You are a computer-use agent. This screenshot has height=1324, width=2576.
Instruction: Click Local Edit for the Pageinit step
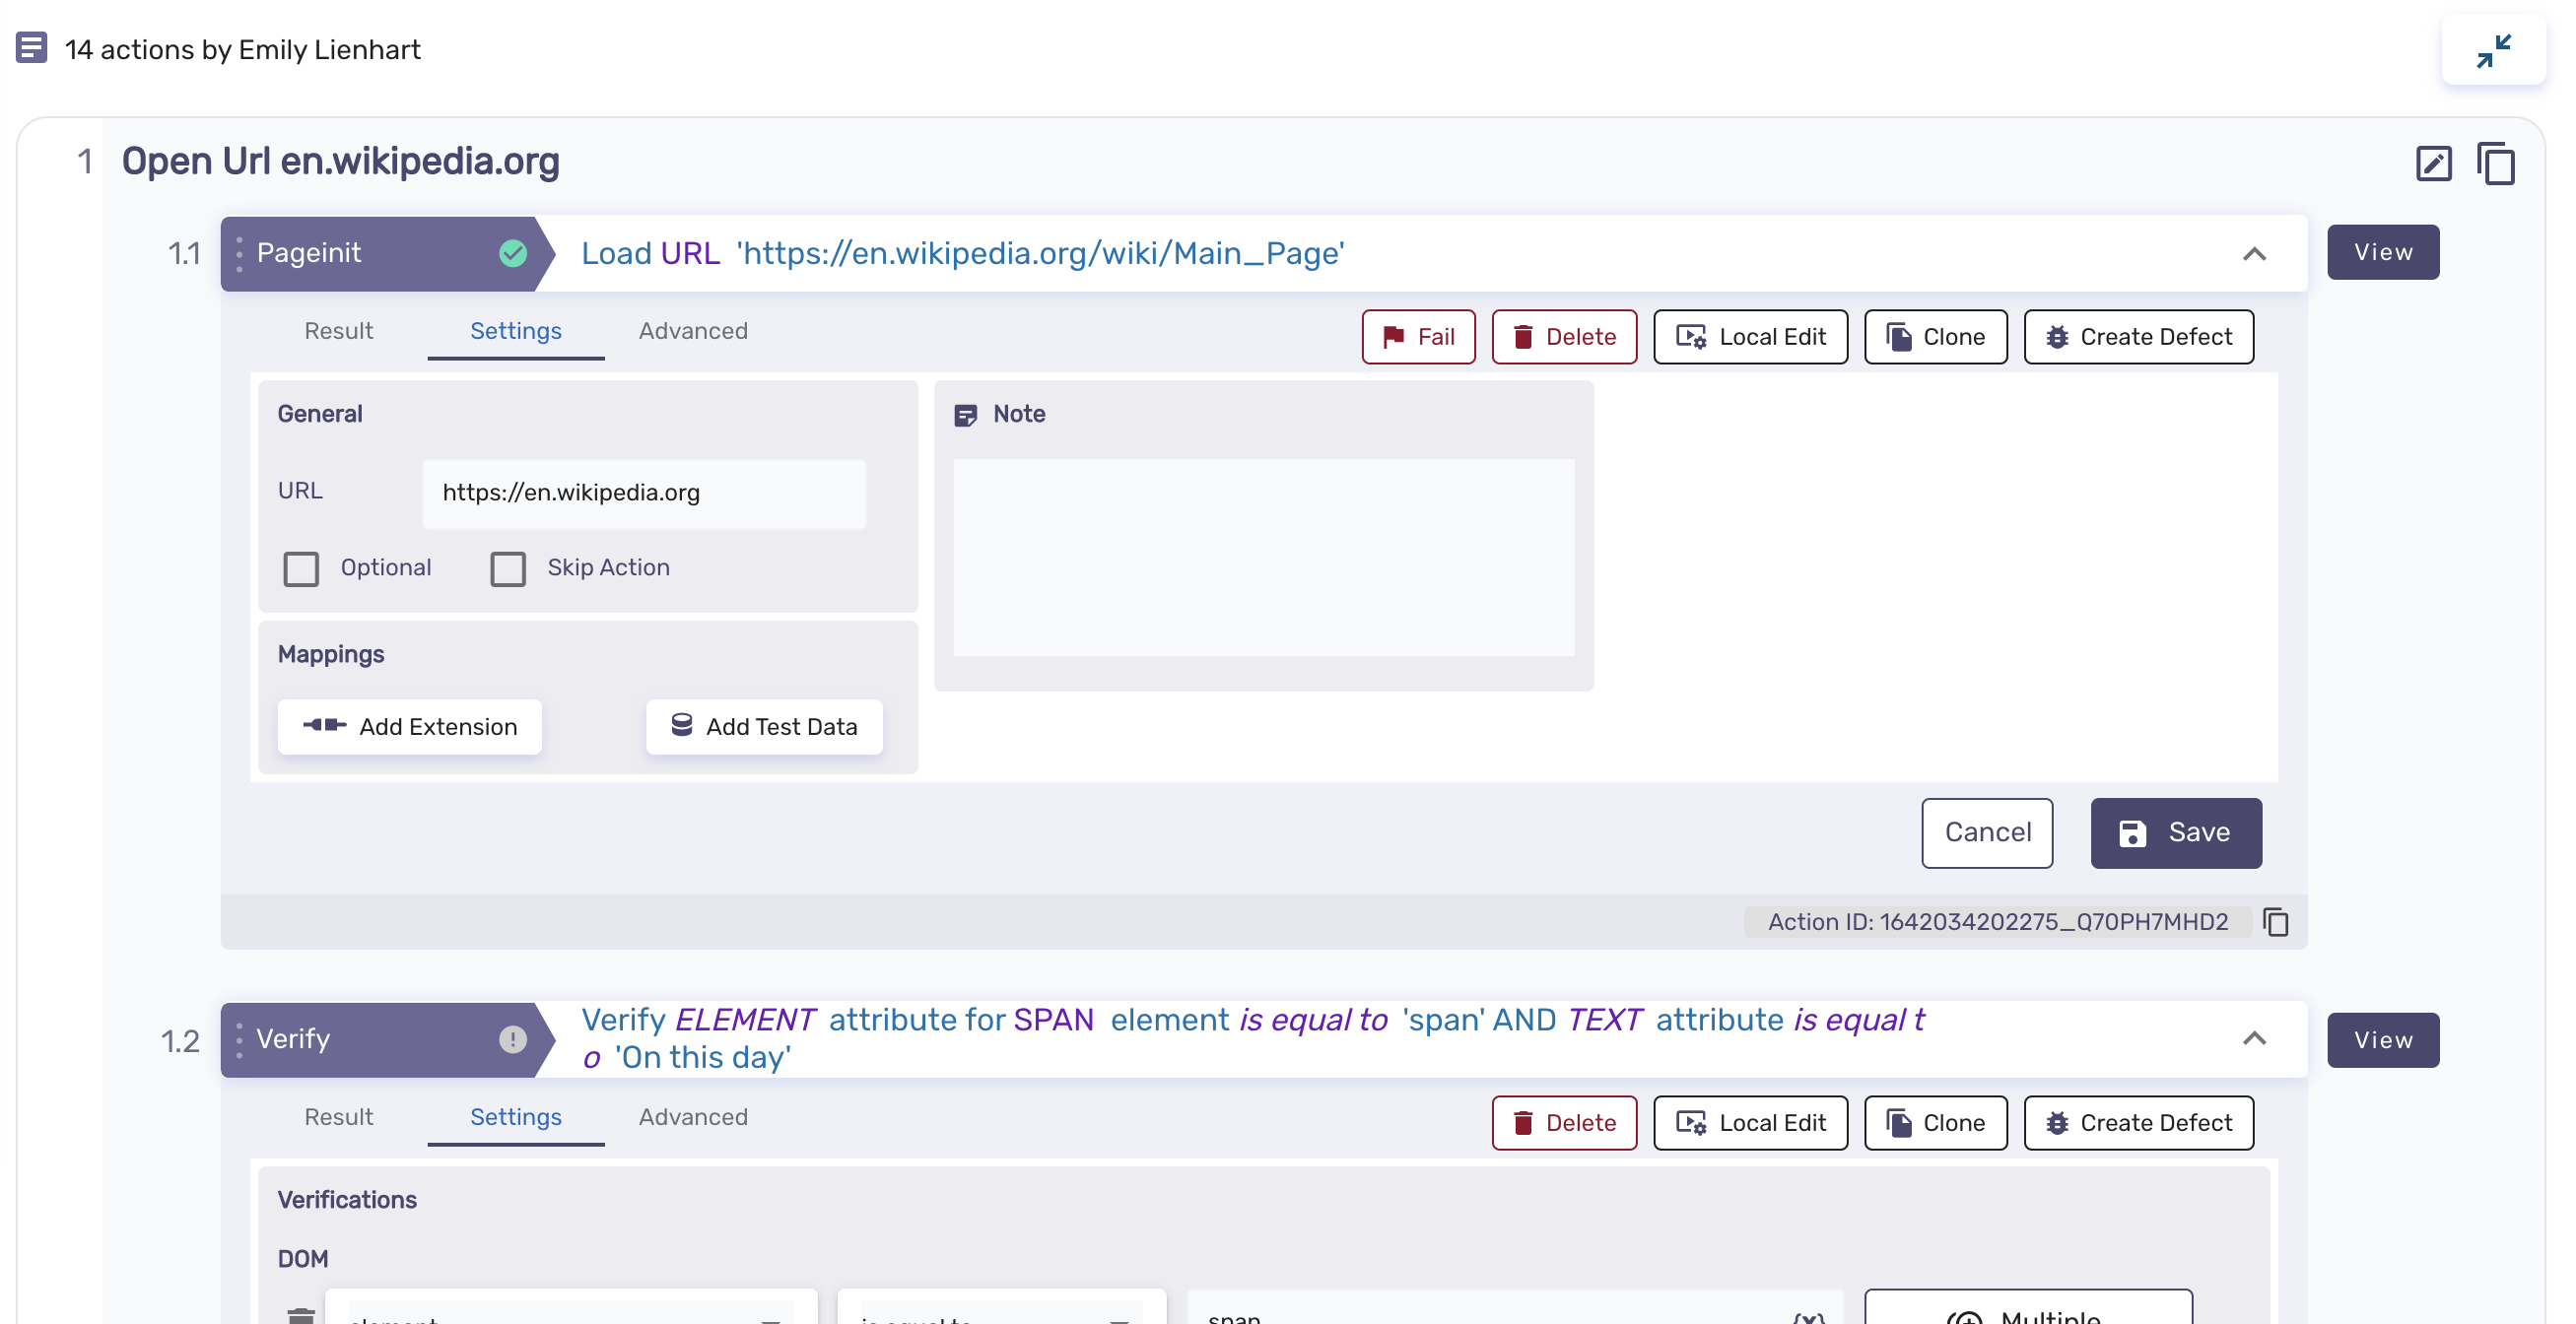click(1751, 337)
